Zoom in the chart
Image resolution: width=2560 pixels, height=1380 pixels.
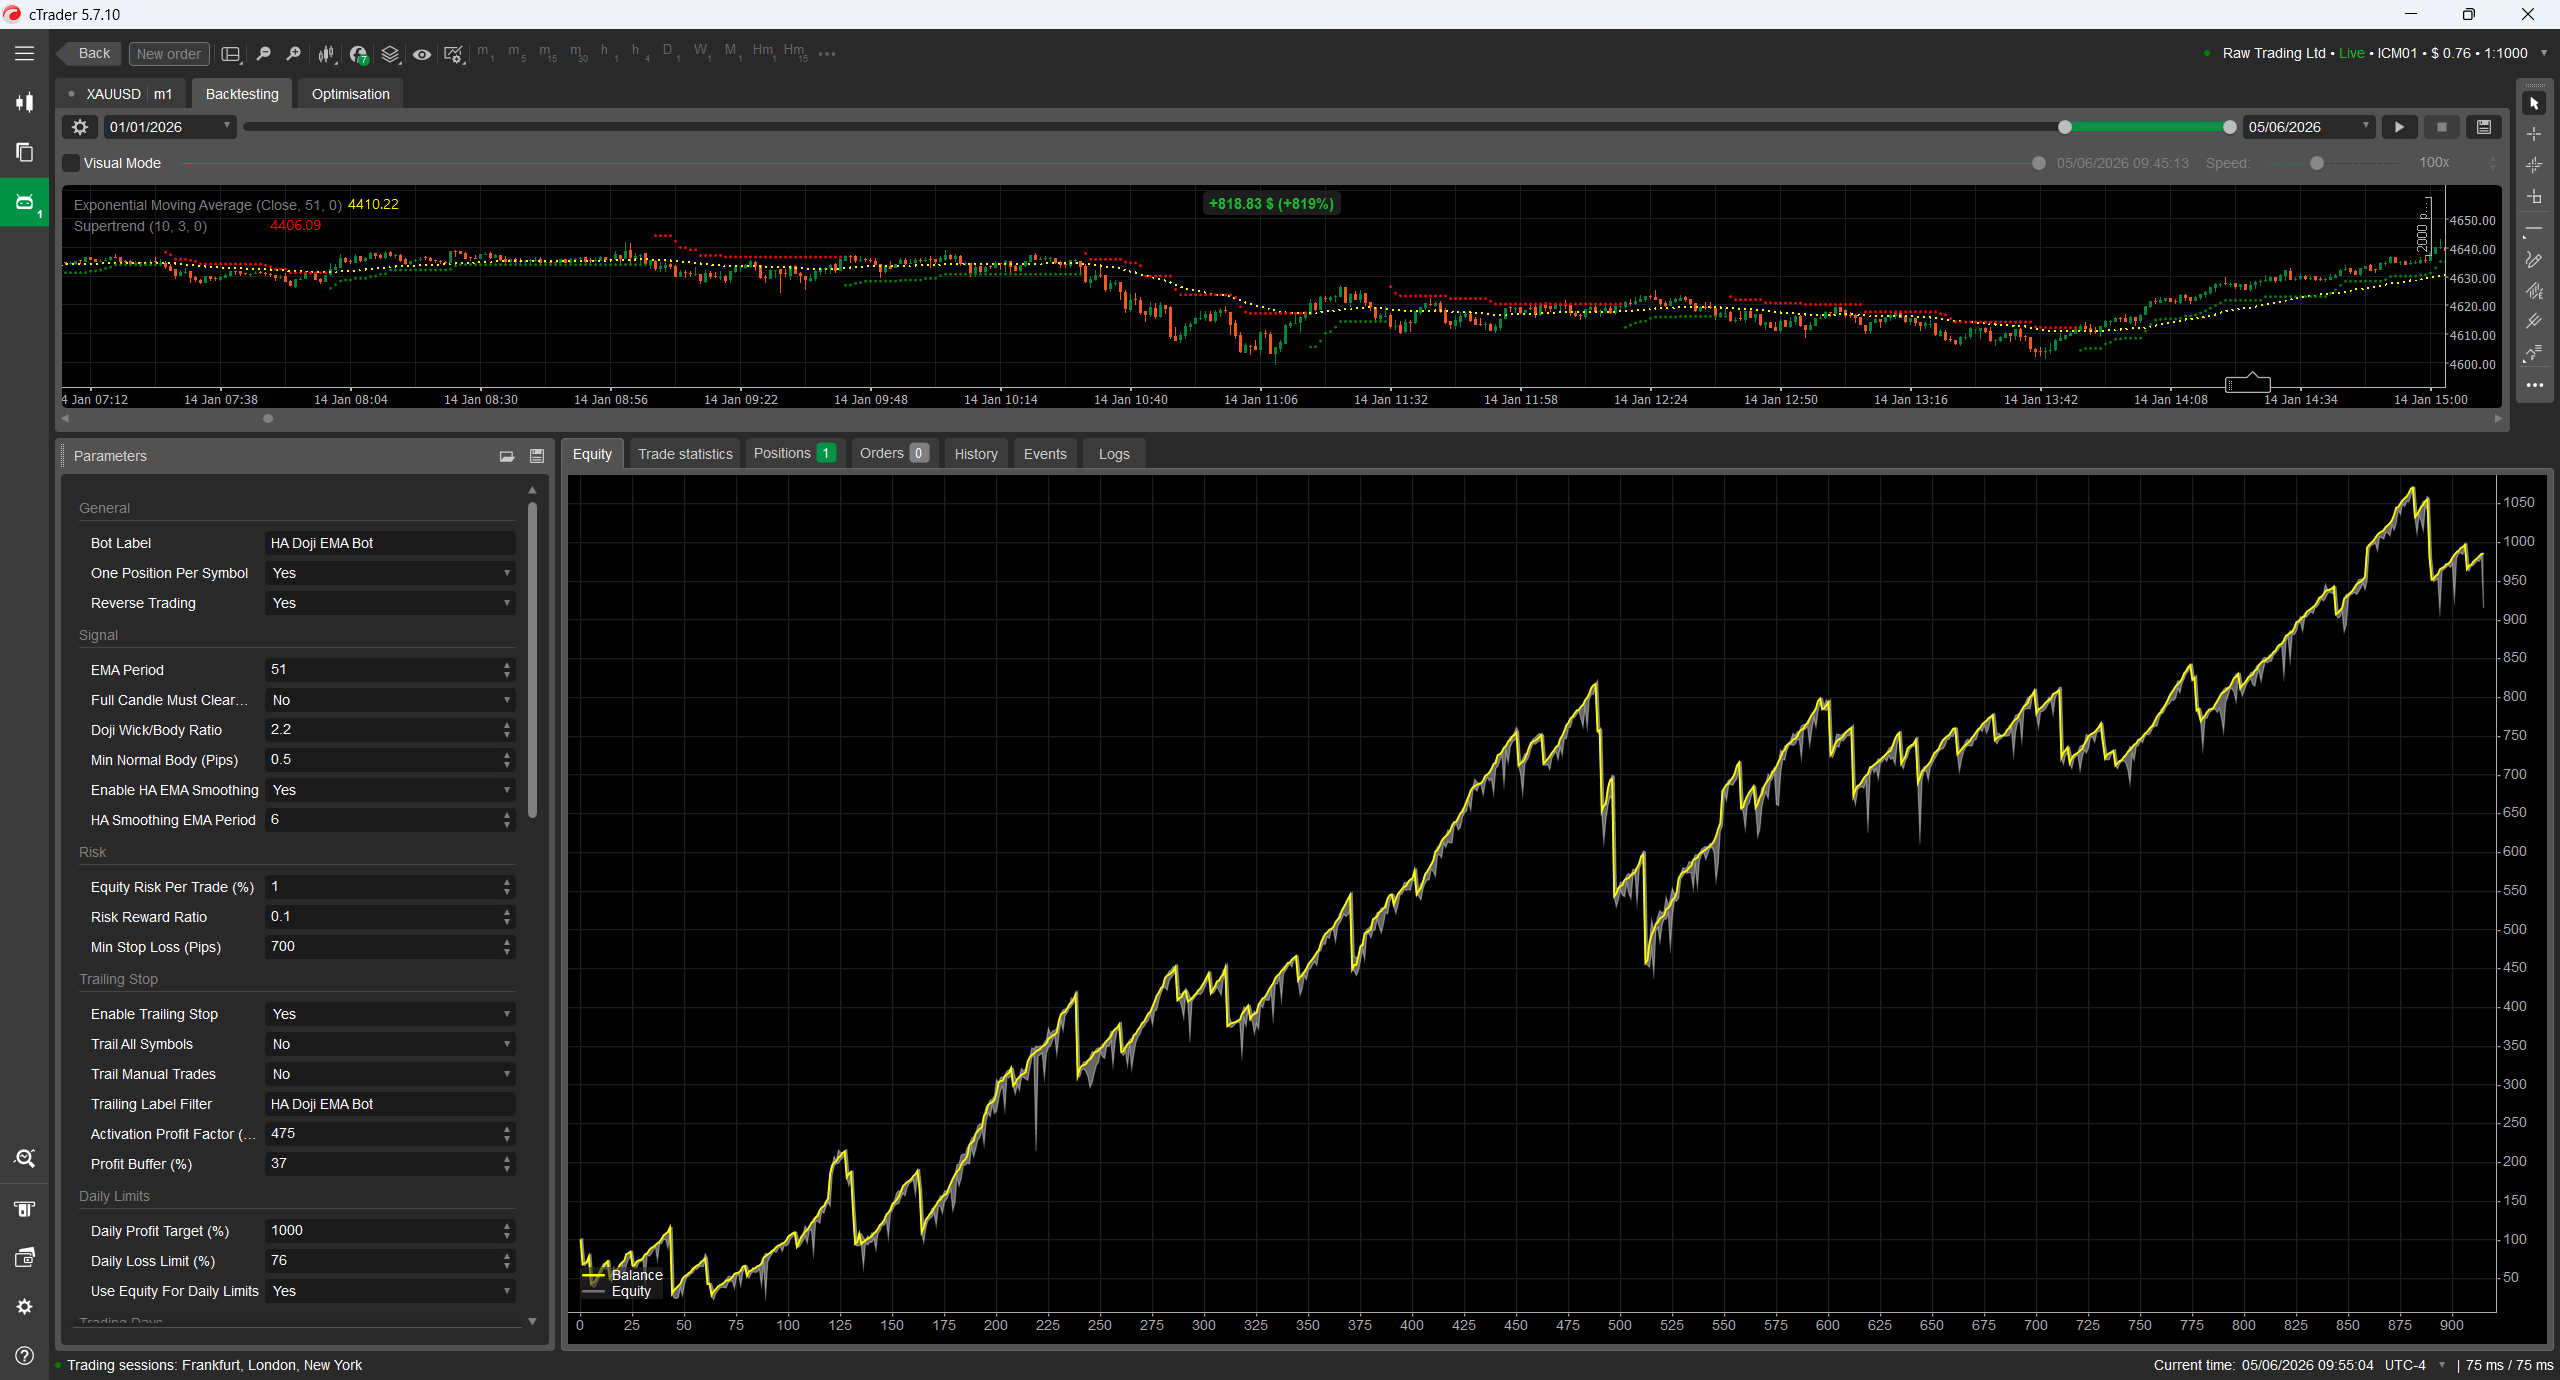click(x=293, y=54)
